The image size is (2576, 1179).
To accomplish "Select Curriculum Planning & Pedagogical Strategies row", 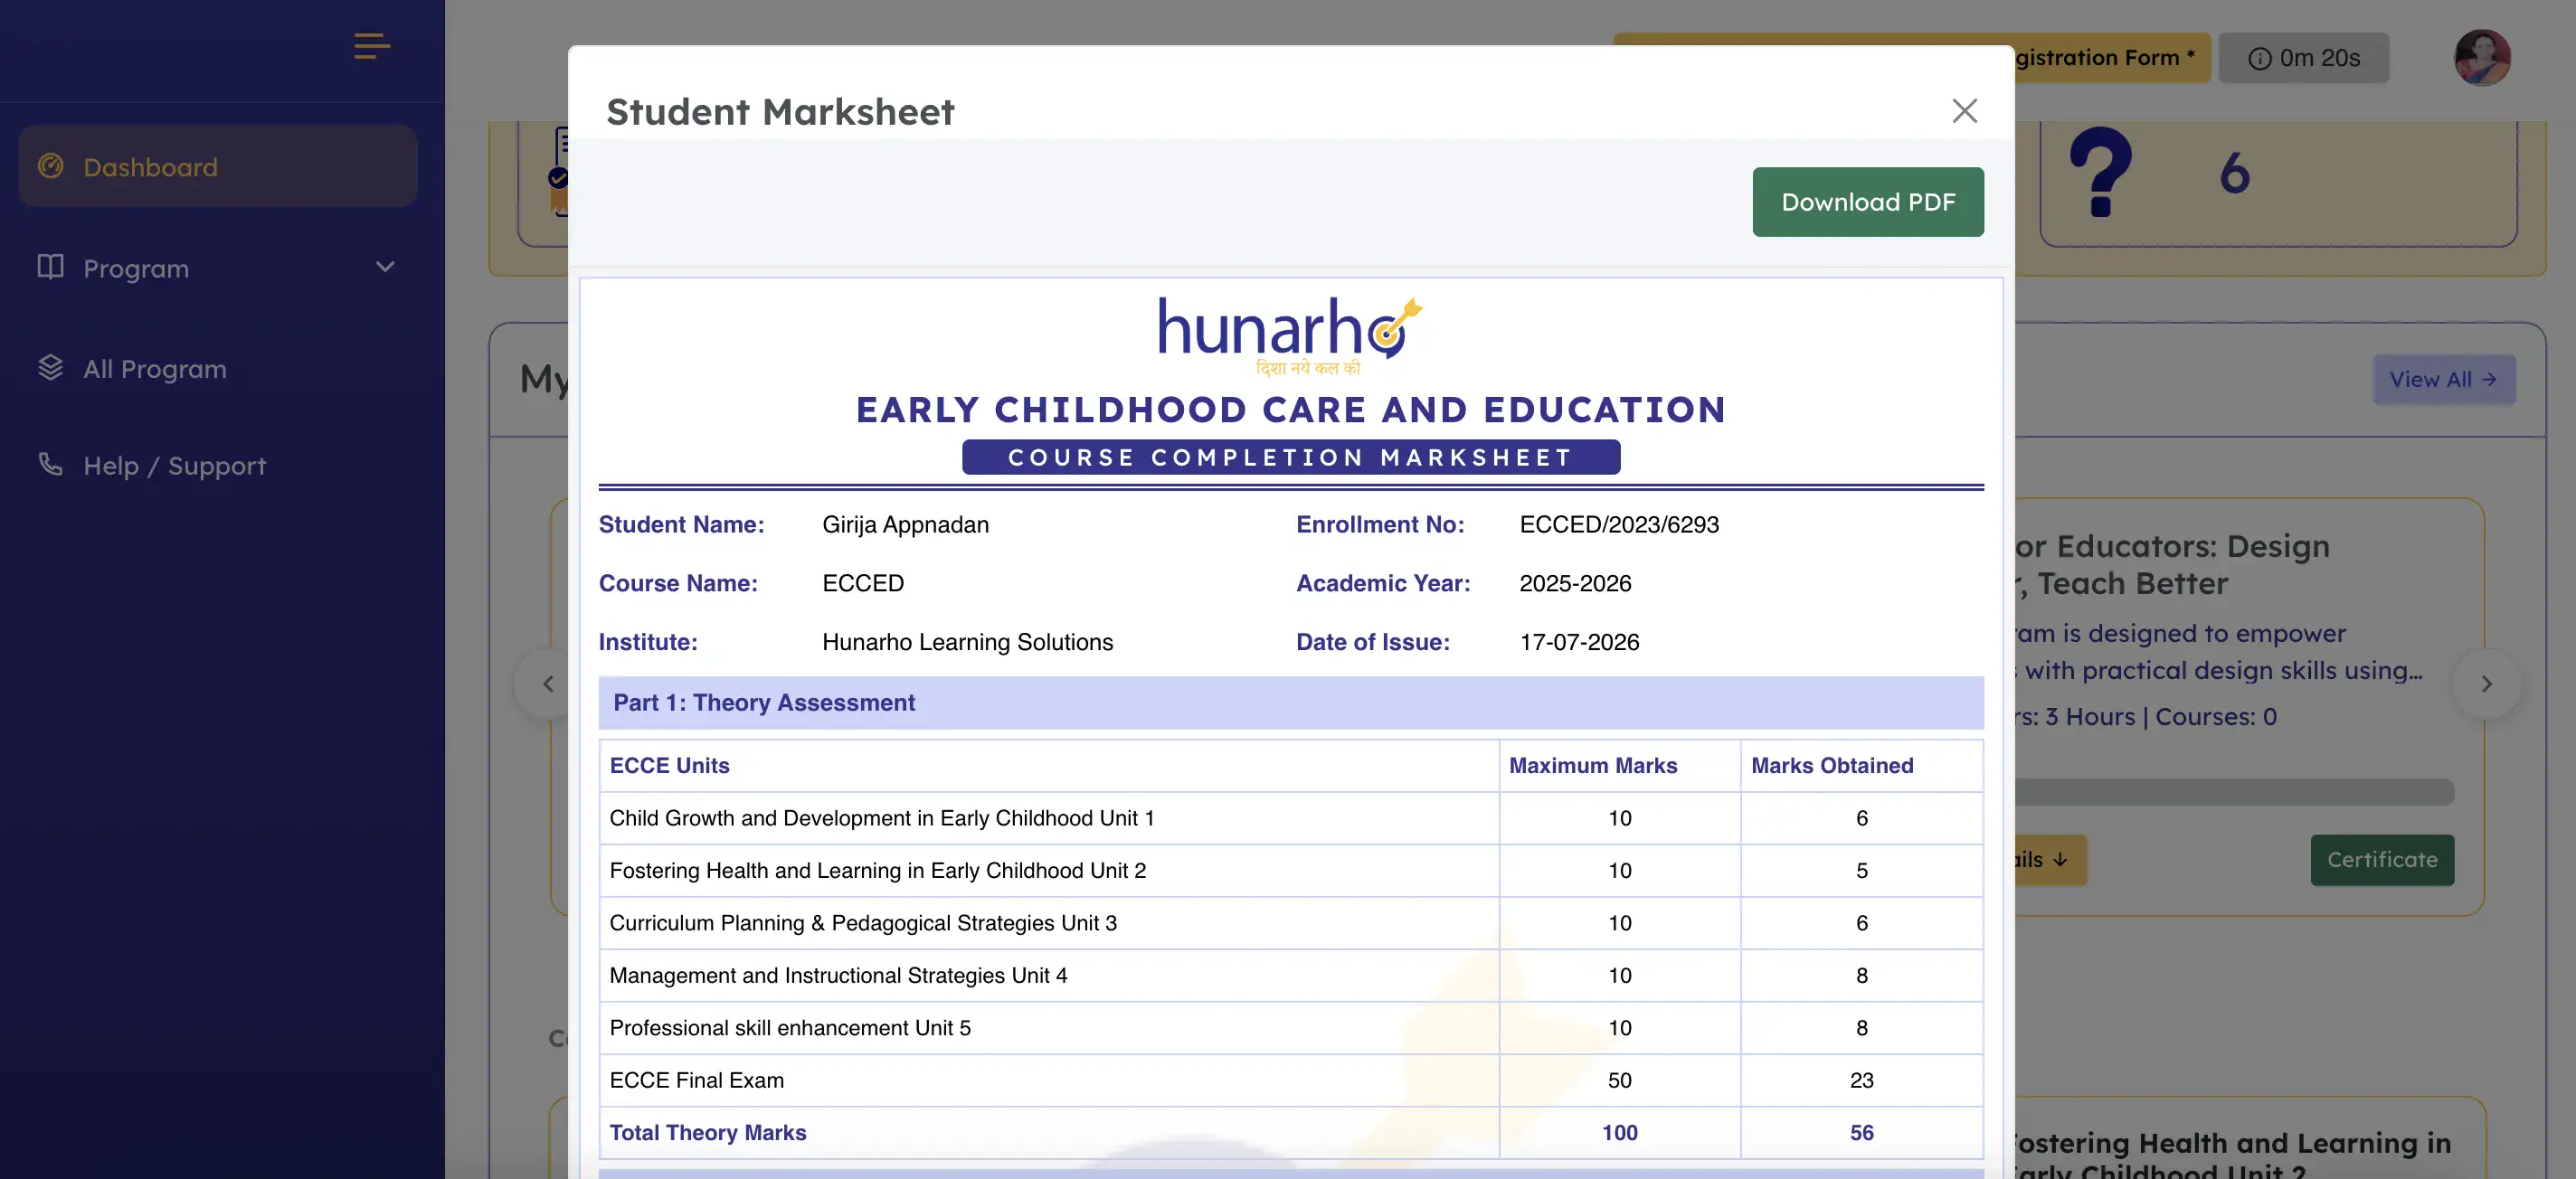I will point(1291,923).
